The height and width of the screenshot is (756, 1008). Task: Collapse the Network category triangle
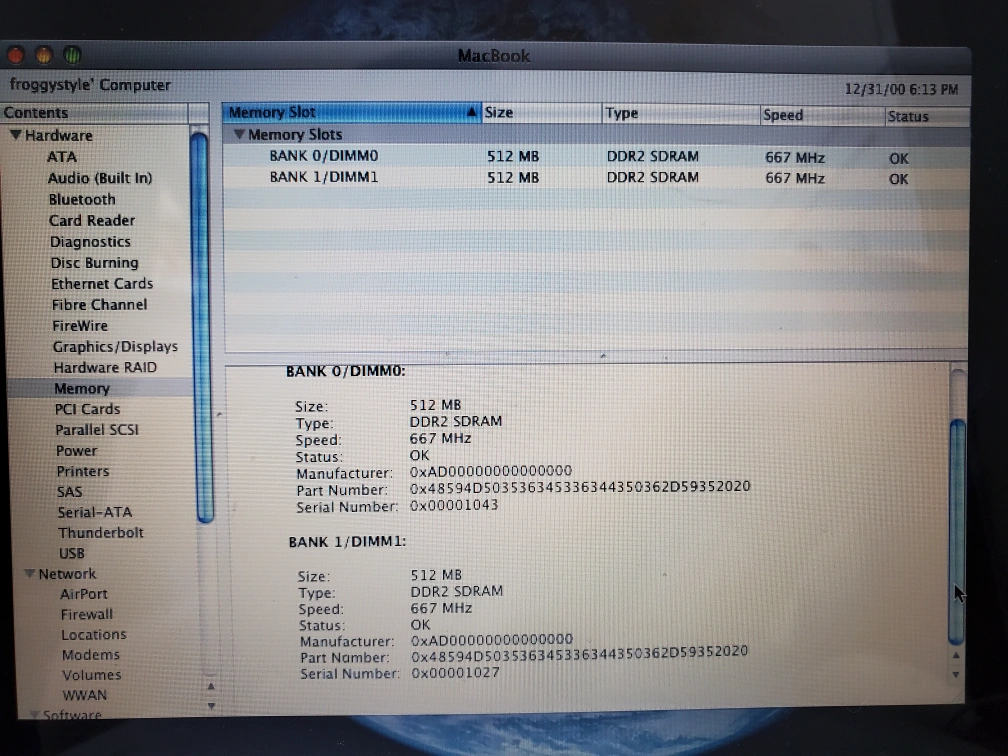pos(30,574)
